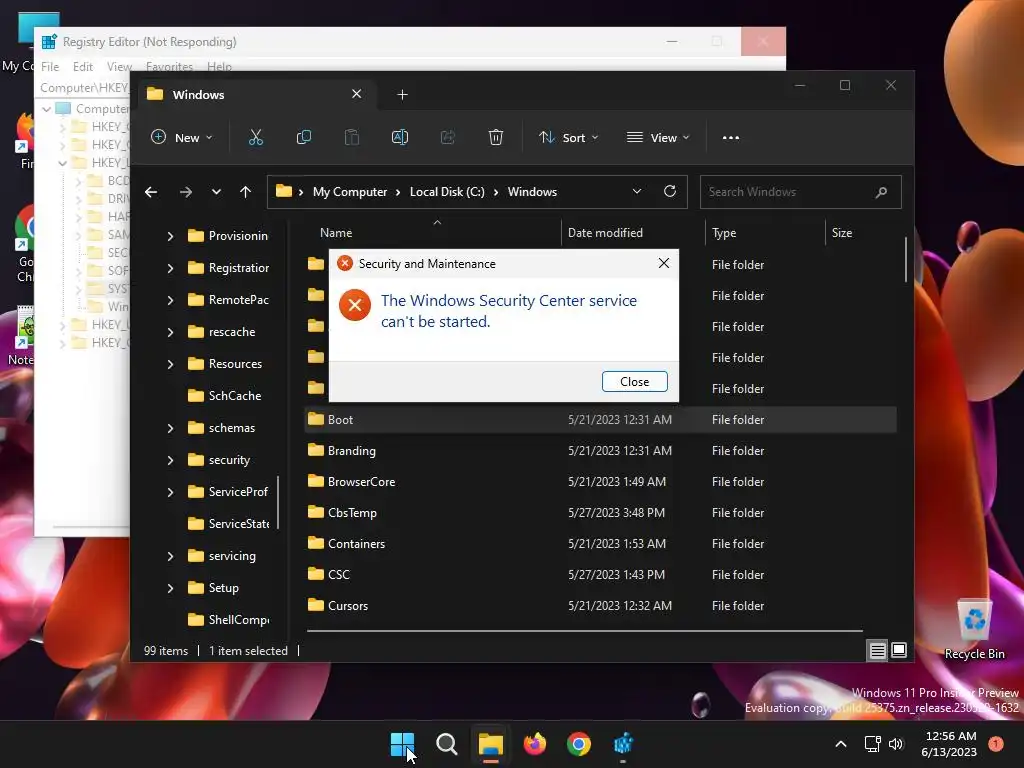1024x768 pixels.
Task: Click the search magnifier icon in Explorer
Action: click(881, 192)
